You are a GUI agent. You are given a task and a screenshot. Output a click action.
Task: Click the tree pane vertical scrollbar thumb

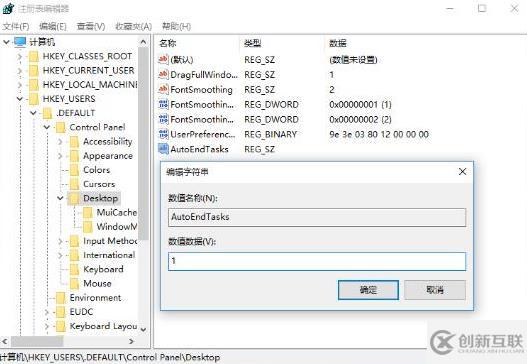(143, 144)
